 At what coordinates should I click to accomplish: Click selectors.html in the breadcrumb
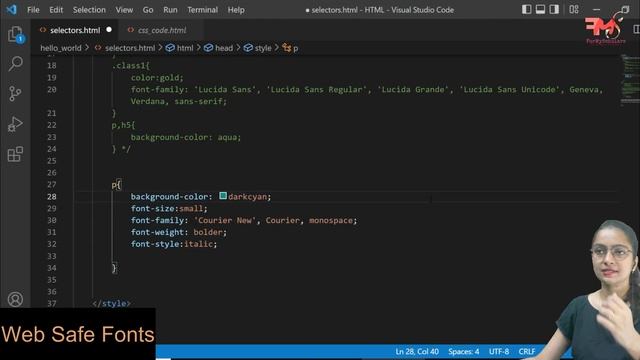point(130,48)
